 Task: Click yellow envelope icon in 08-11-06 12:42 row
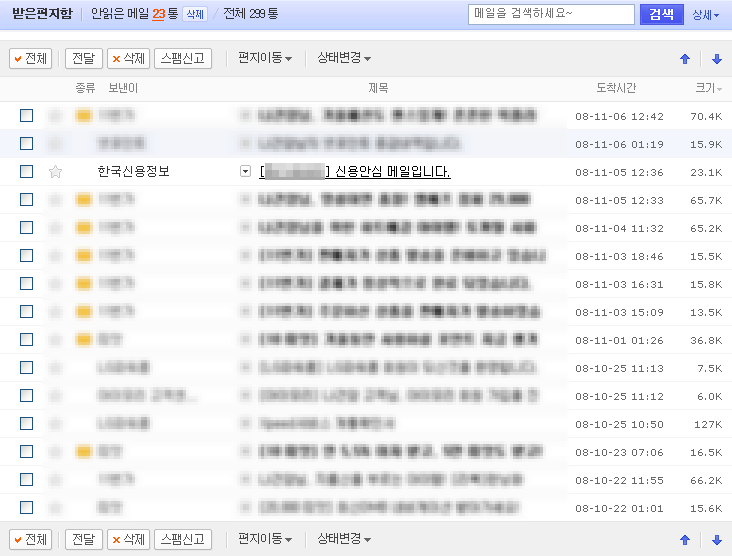coord(84,115)
